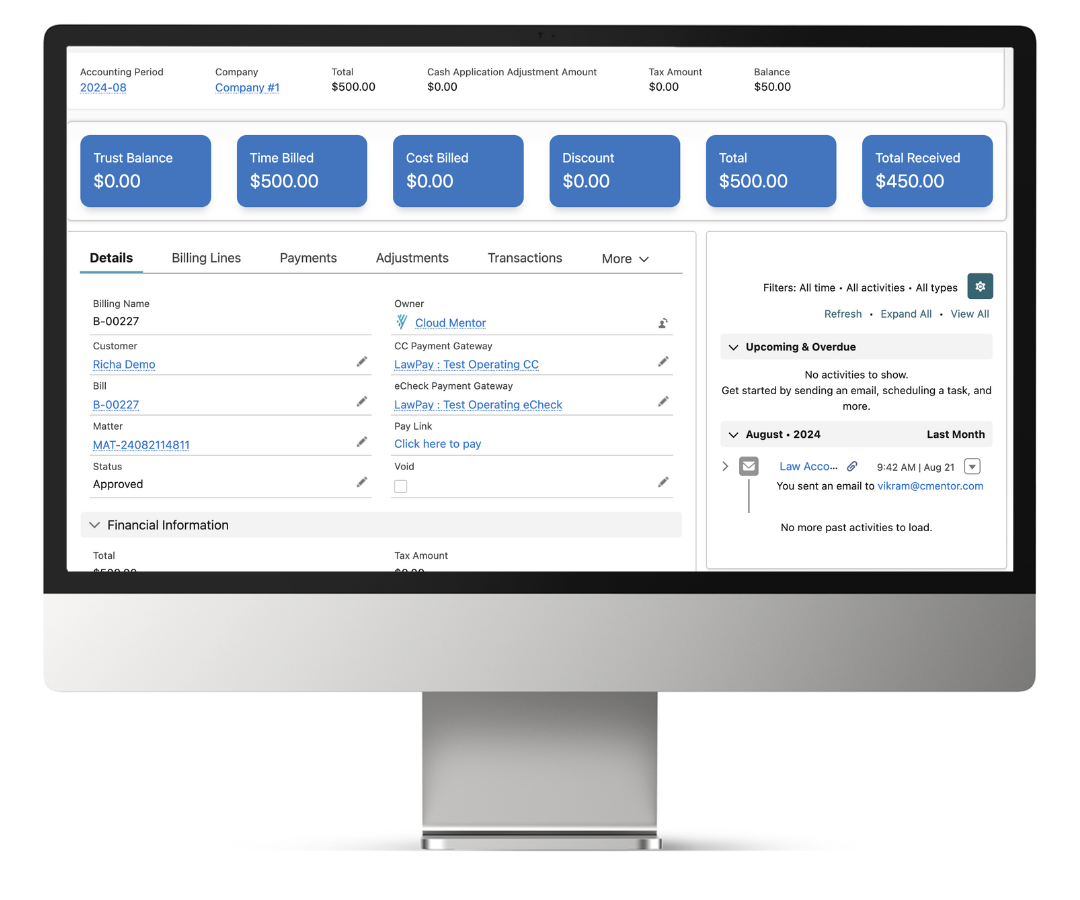Edit the Customer field using its pencil icon
This screenshot has width=1080, height=900.
(362, 361)
